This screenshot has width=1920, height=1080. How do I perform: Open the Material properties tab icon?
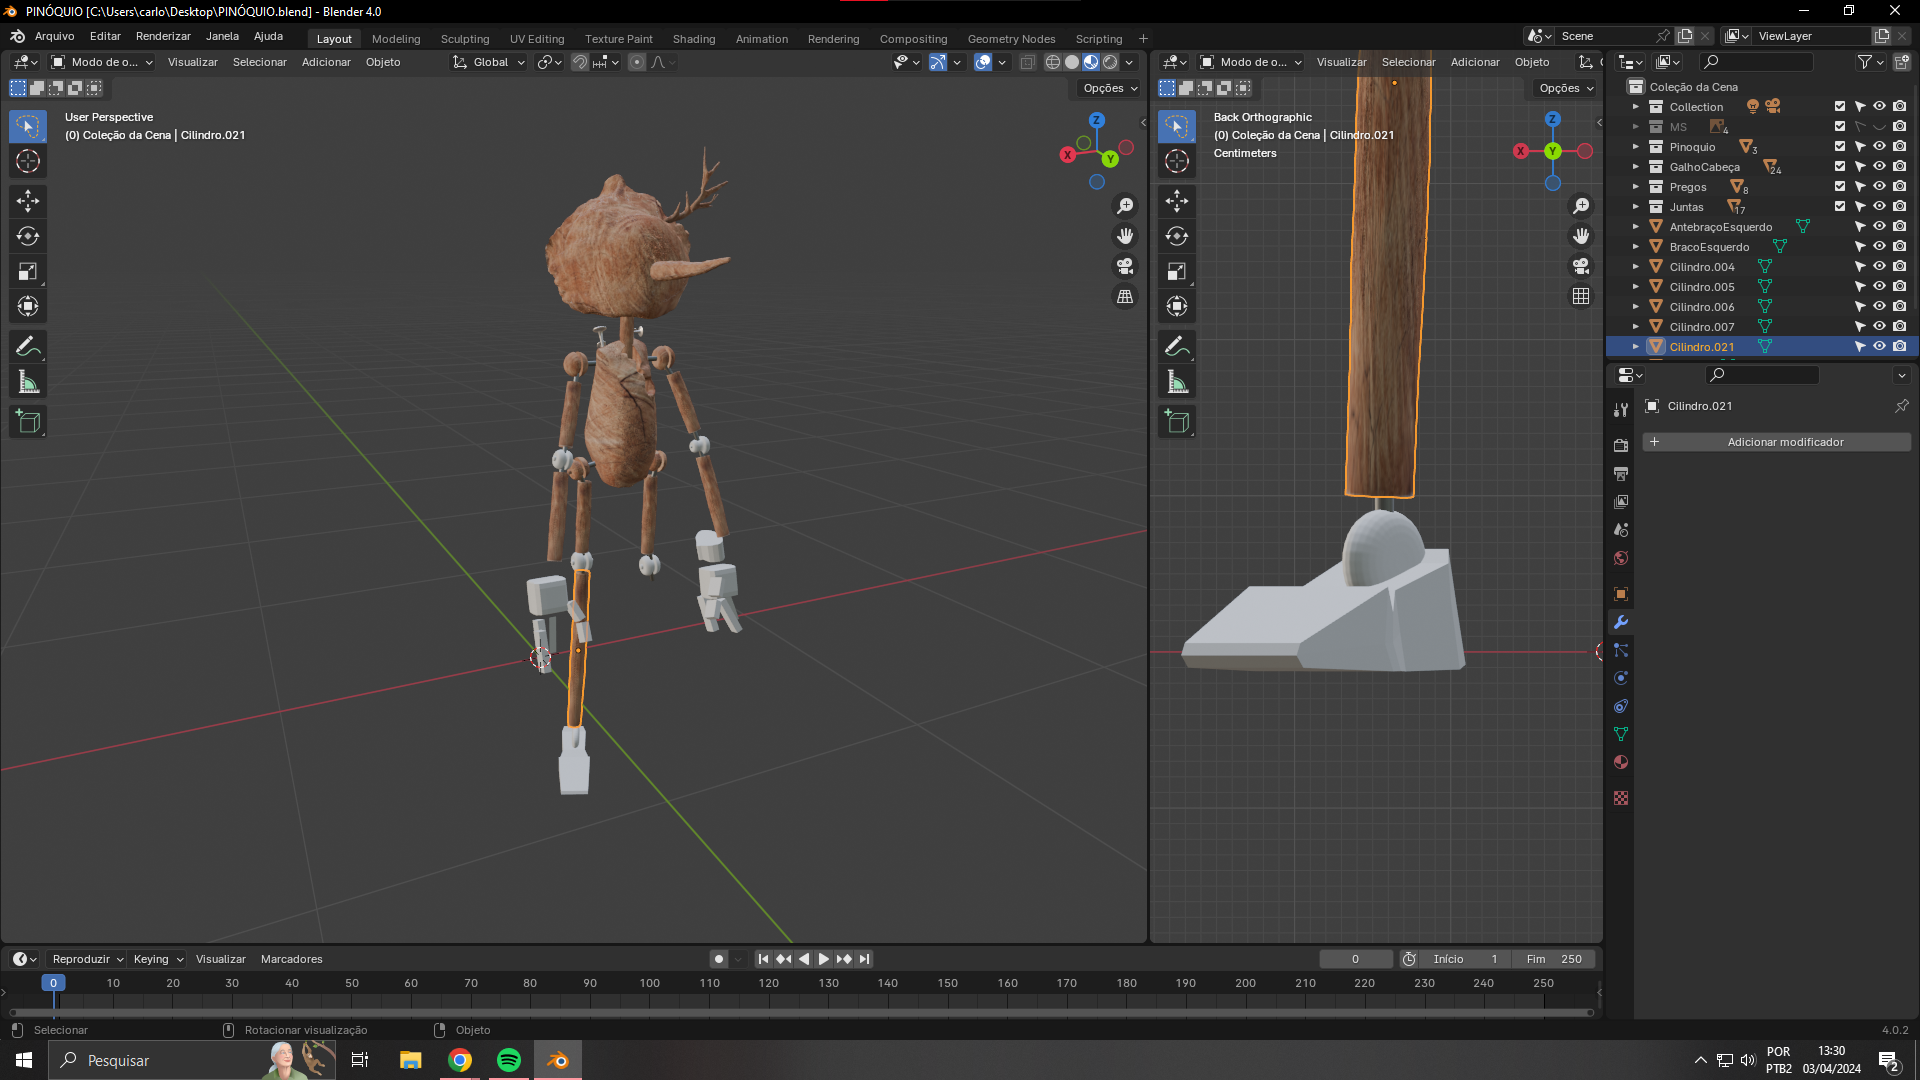coord(1621,762)
